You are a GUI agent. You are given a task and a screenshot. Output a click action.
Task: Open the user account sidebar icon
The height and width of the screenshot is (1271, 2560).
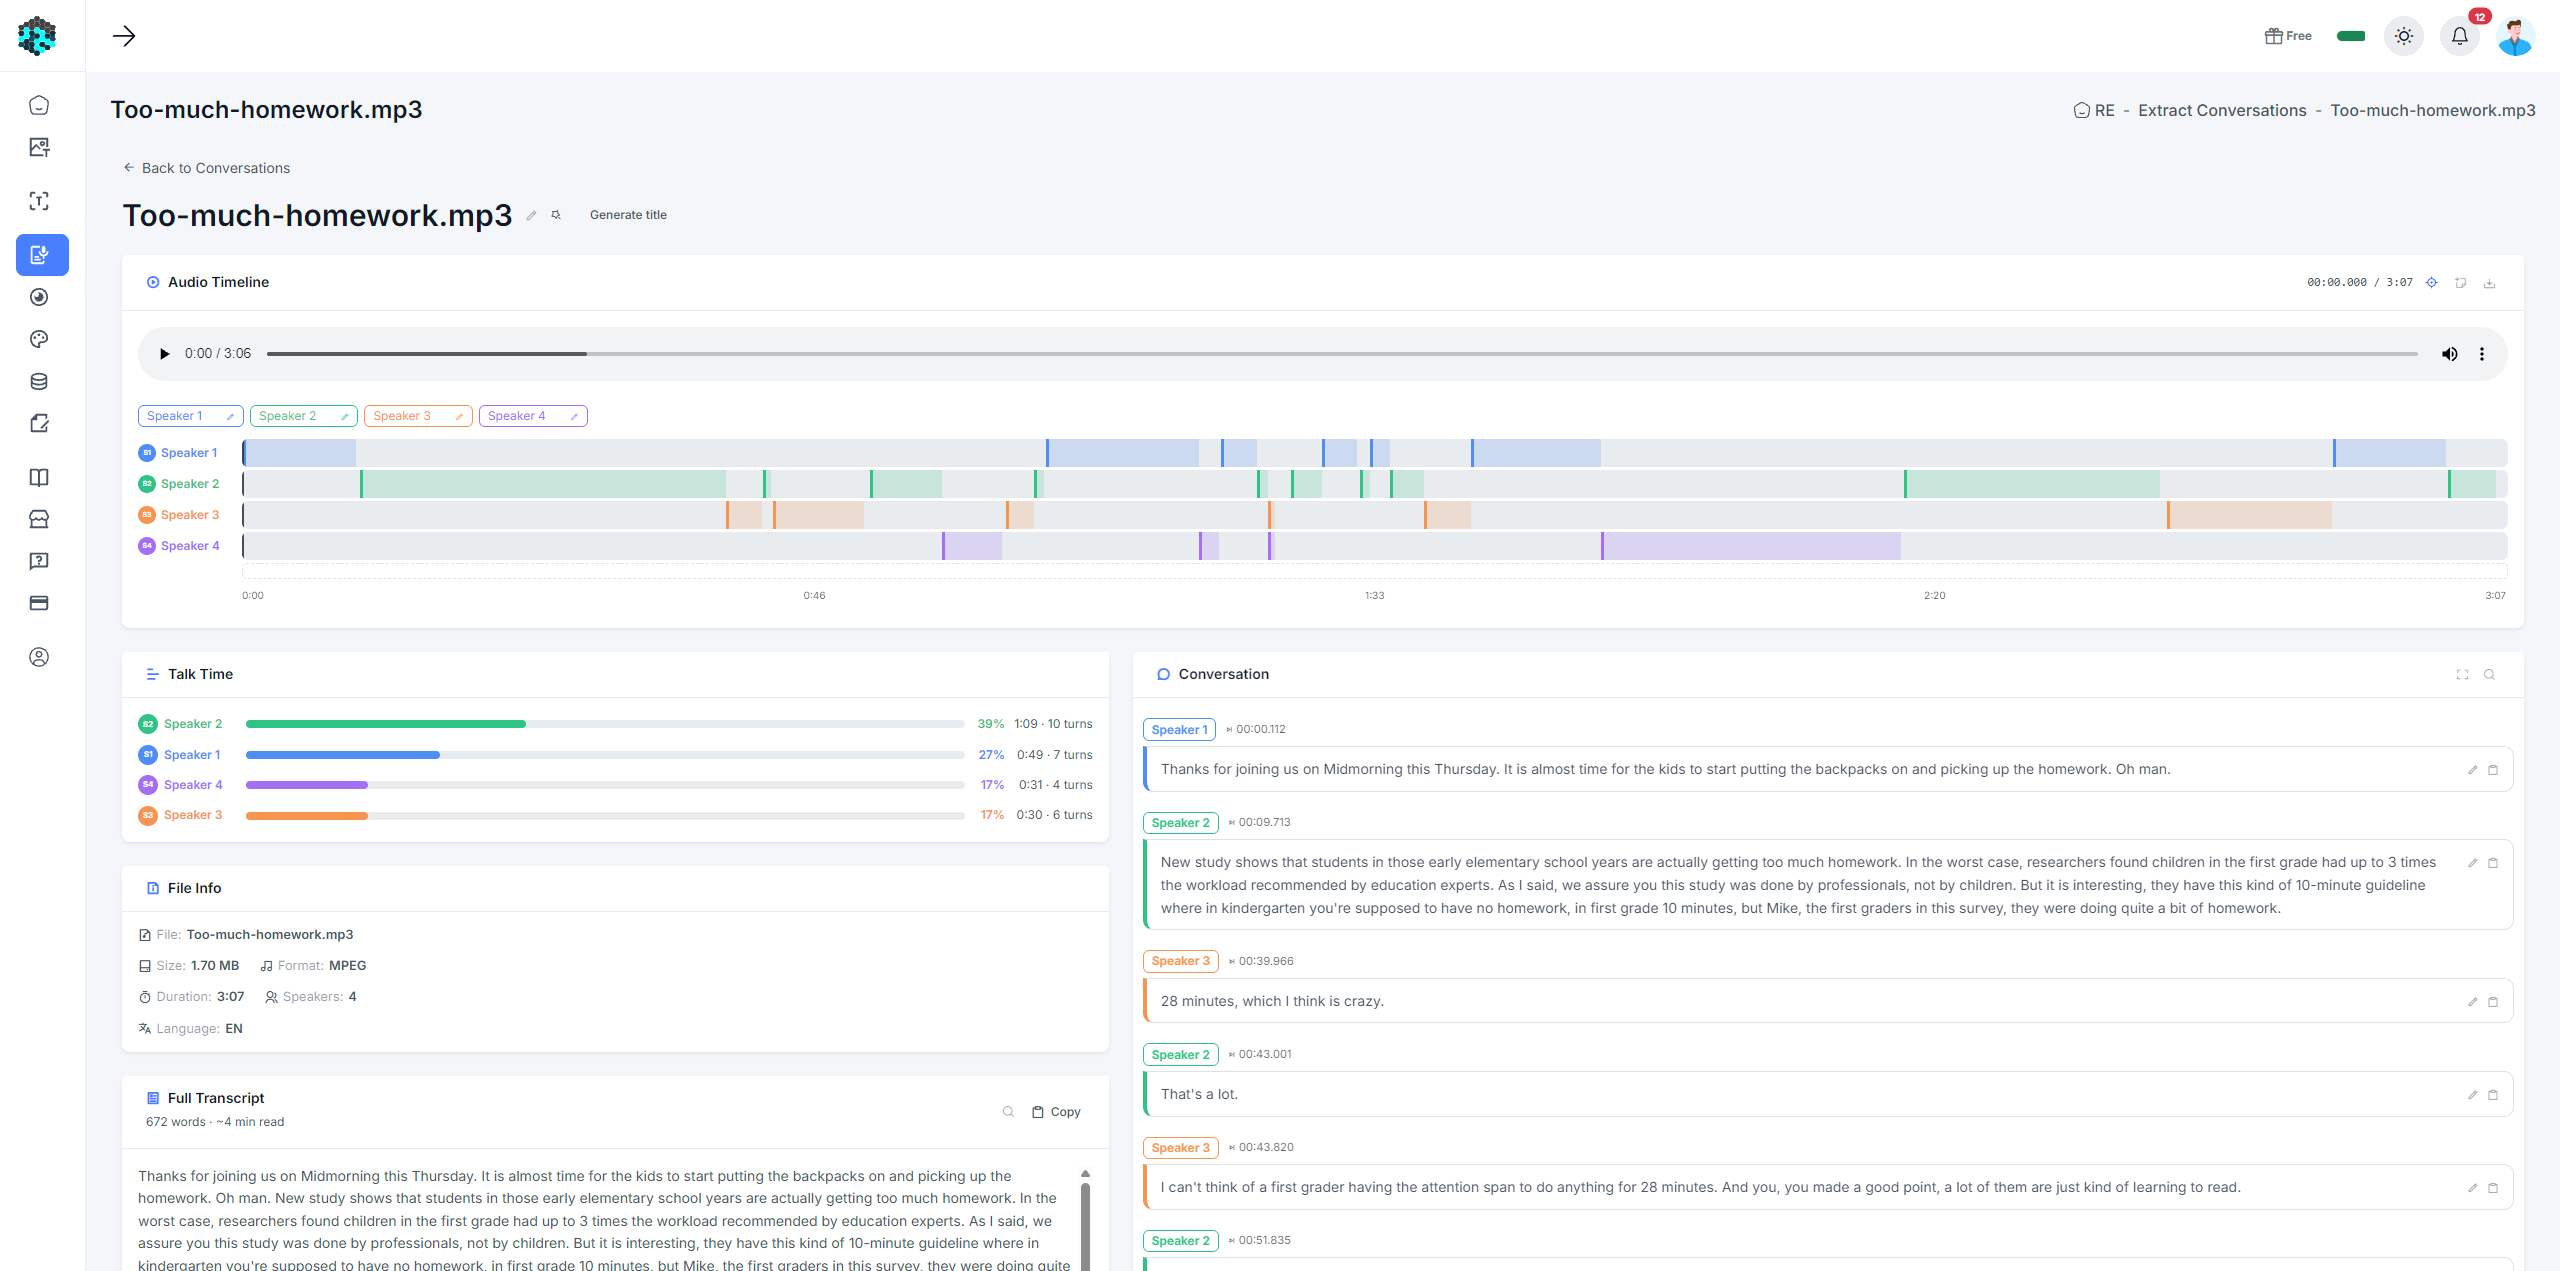click(39, 657)
